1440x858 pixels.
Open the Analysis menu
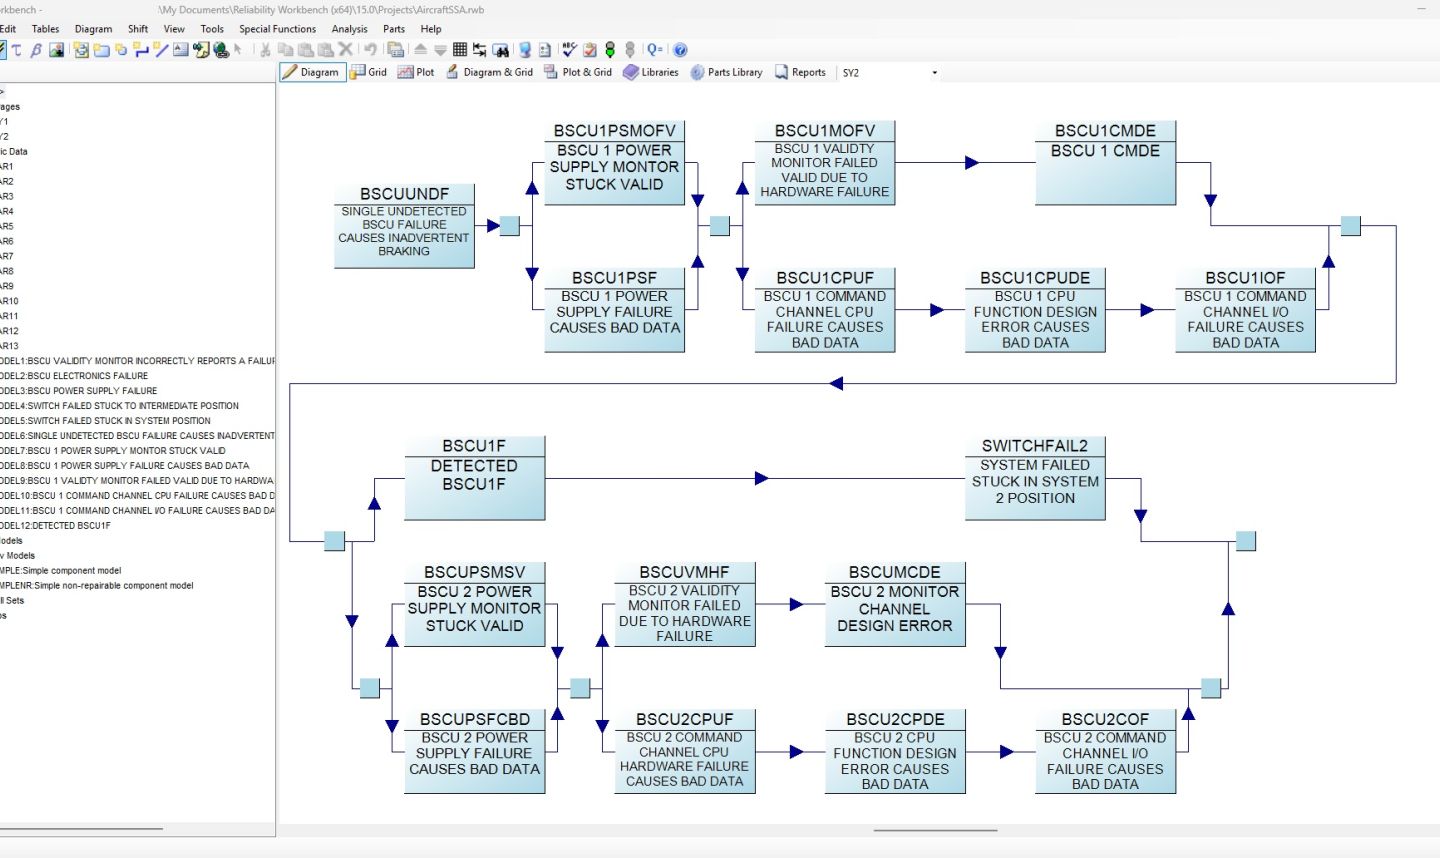(349, 29)
